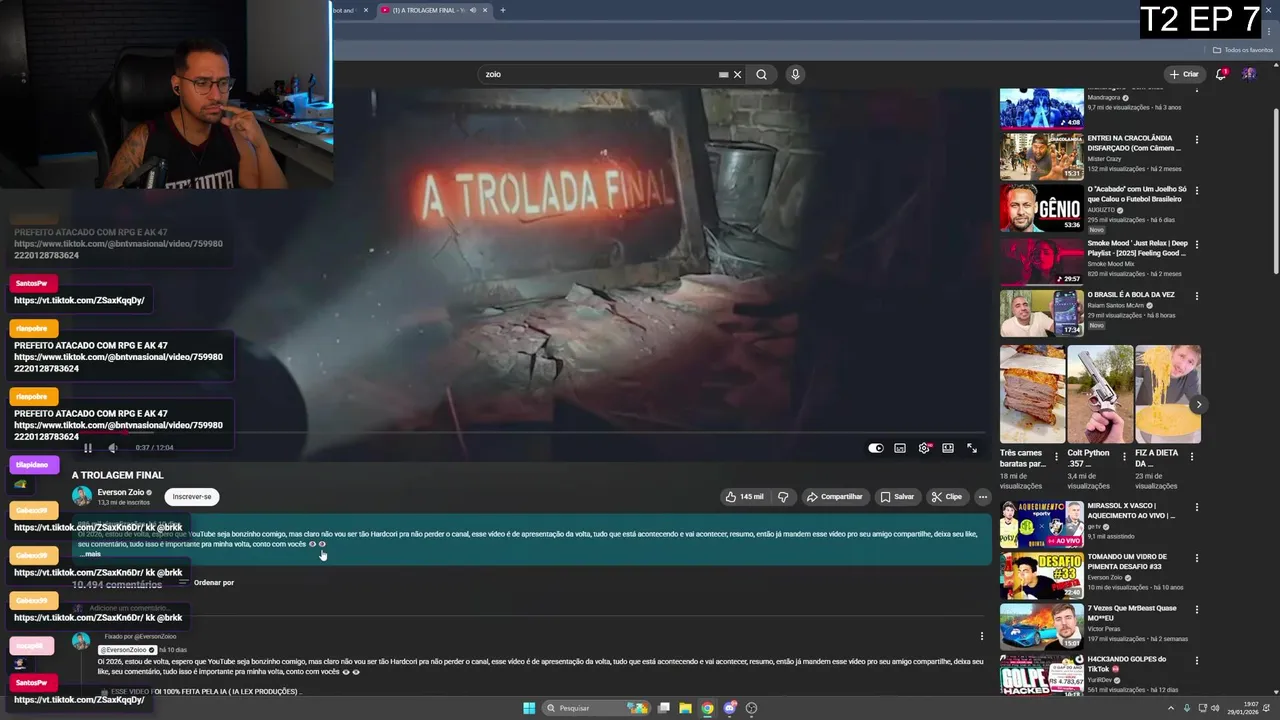Image resolution: width=1280 pixels, height=720 pixels.
Task: Open options for 'O BRASIL É A BOLA DA VEZ'
Action: pyautogui.click(x=1196, y=296)
